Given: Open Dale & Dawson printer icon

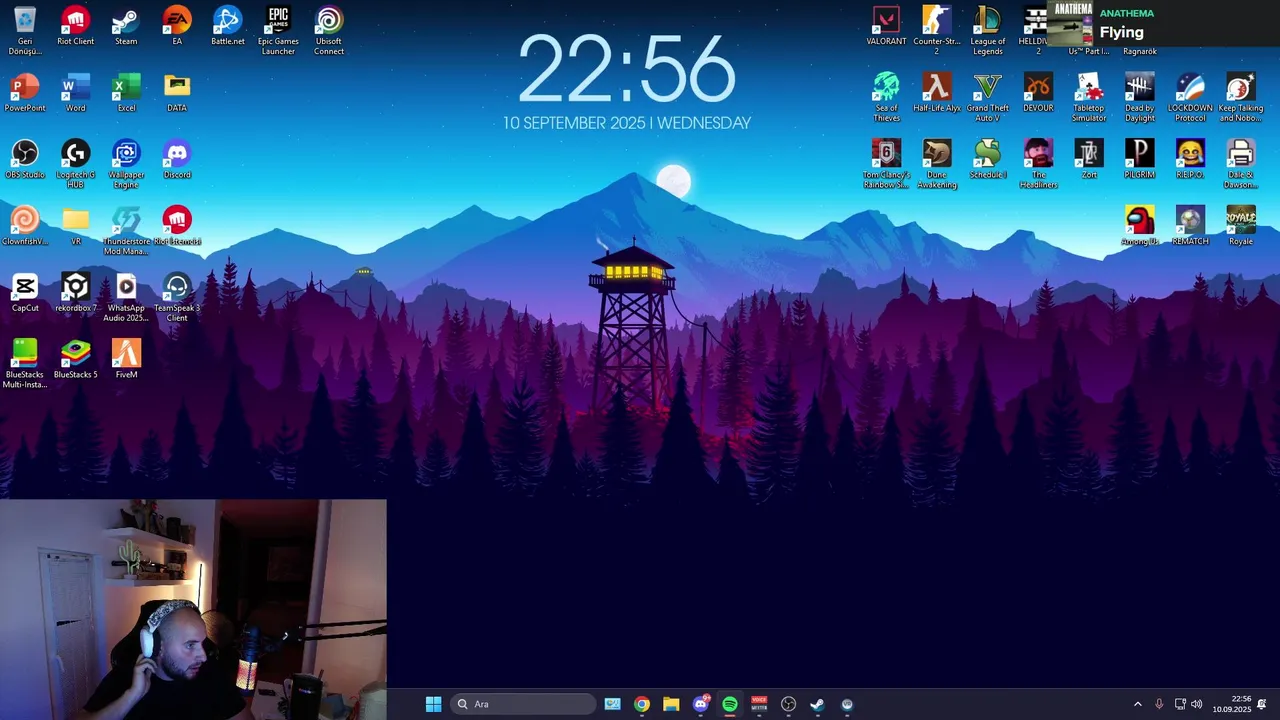Looking at the screenshot, I should coord(1241,164).
